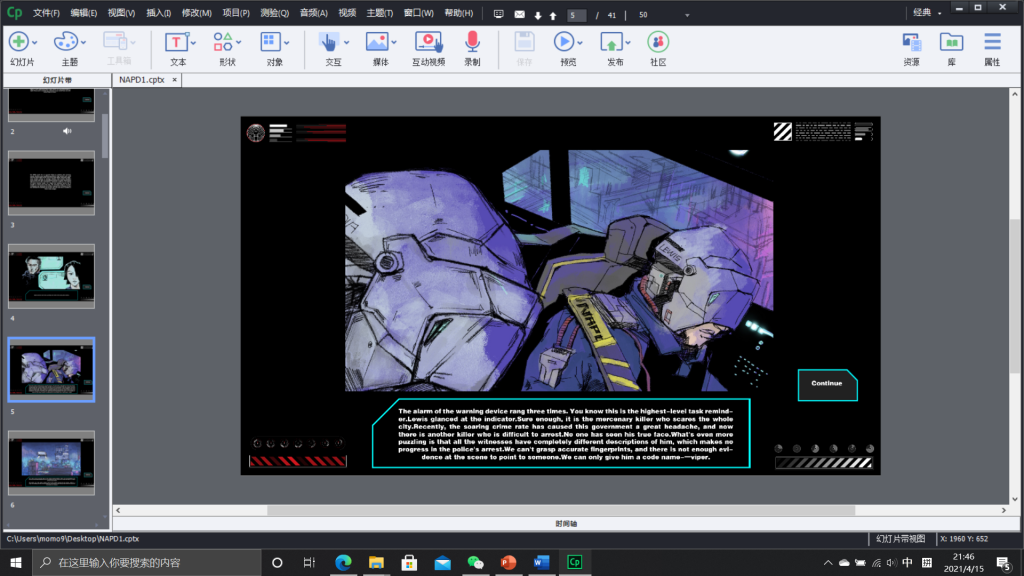Click the 文本 text tool icon
1024x576 pixels.
(x=176, y=42)
